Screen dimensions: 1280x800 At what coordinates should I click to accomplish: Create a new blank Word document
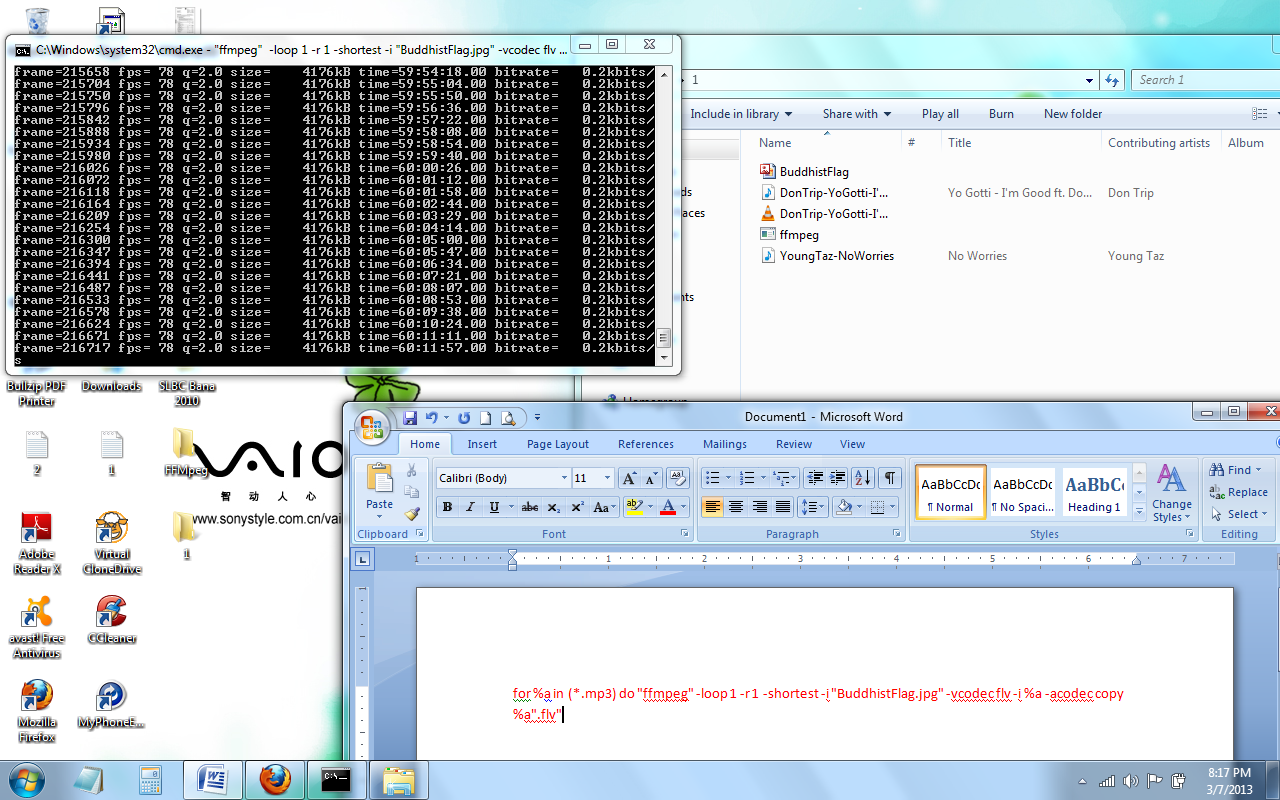point(486,418)
